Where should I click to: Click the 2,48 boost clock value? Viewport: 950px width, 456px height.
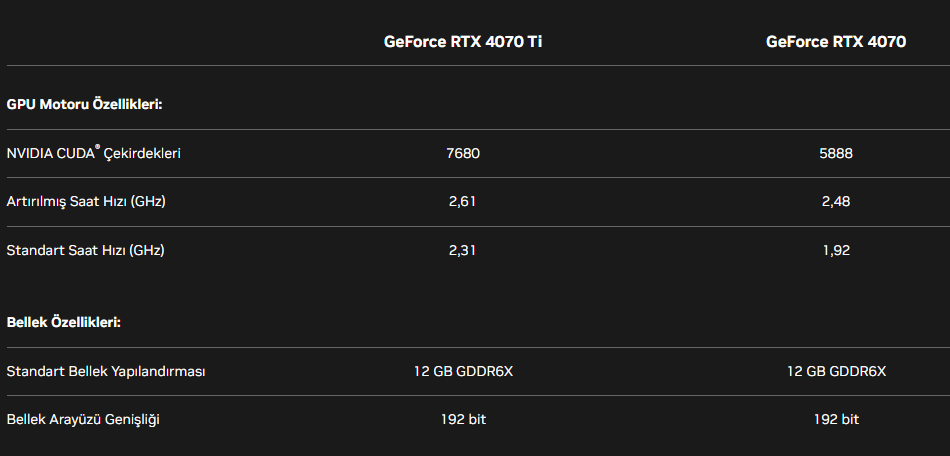pyautogui.click(x=836, y=202)
